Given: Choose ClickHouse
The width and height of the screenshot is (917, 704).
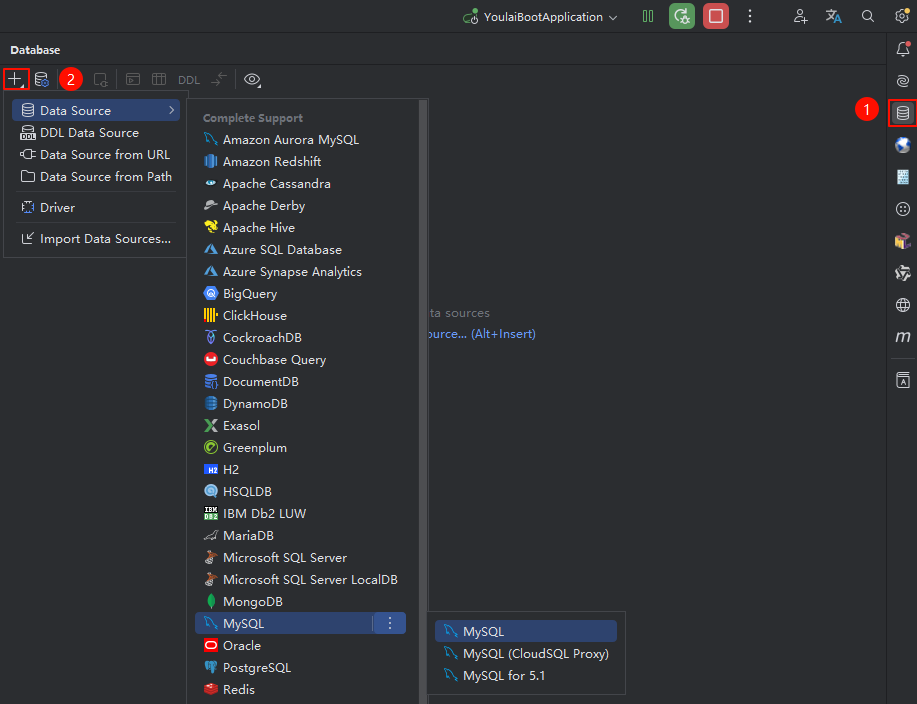Looking at the screenshot, I should tap(301, 316).
